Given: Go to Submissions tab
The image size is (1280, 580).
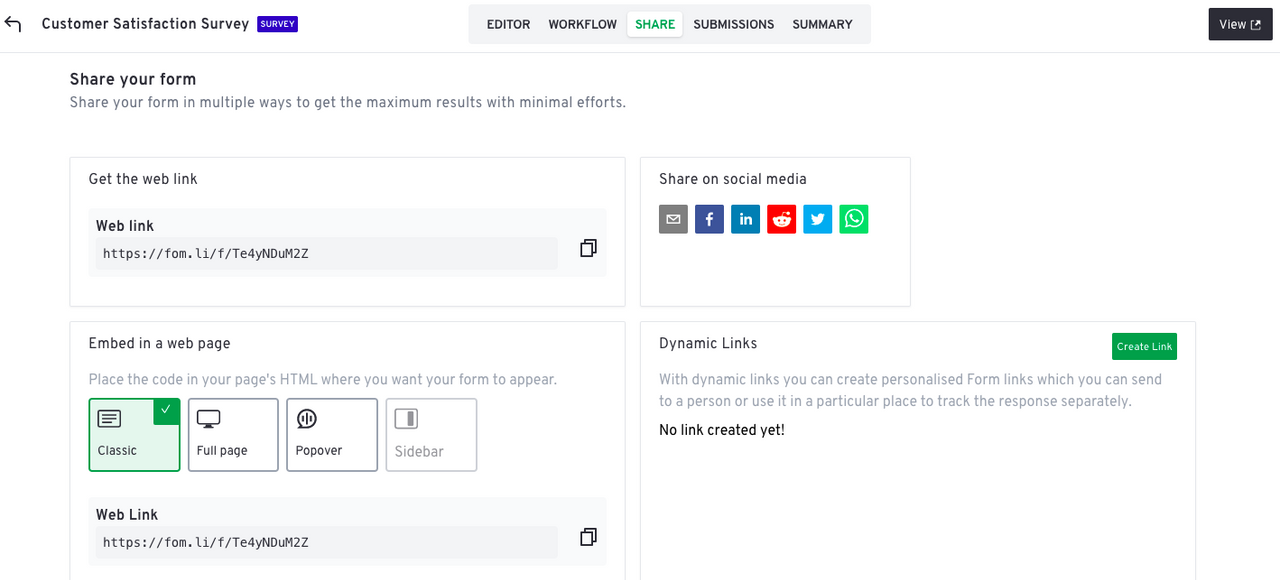Looking at the screenshot, I should click(x=733, y=24).
